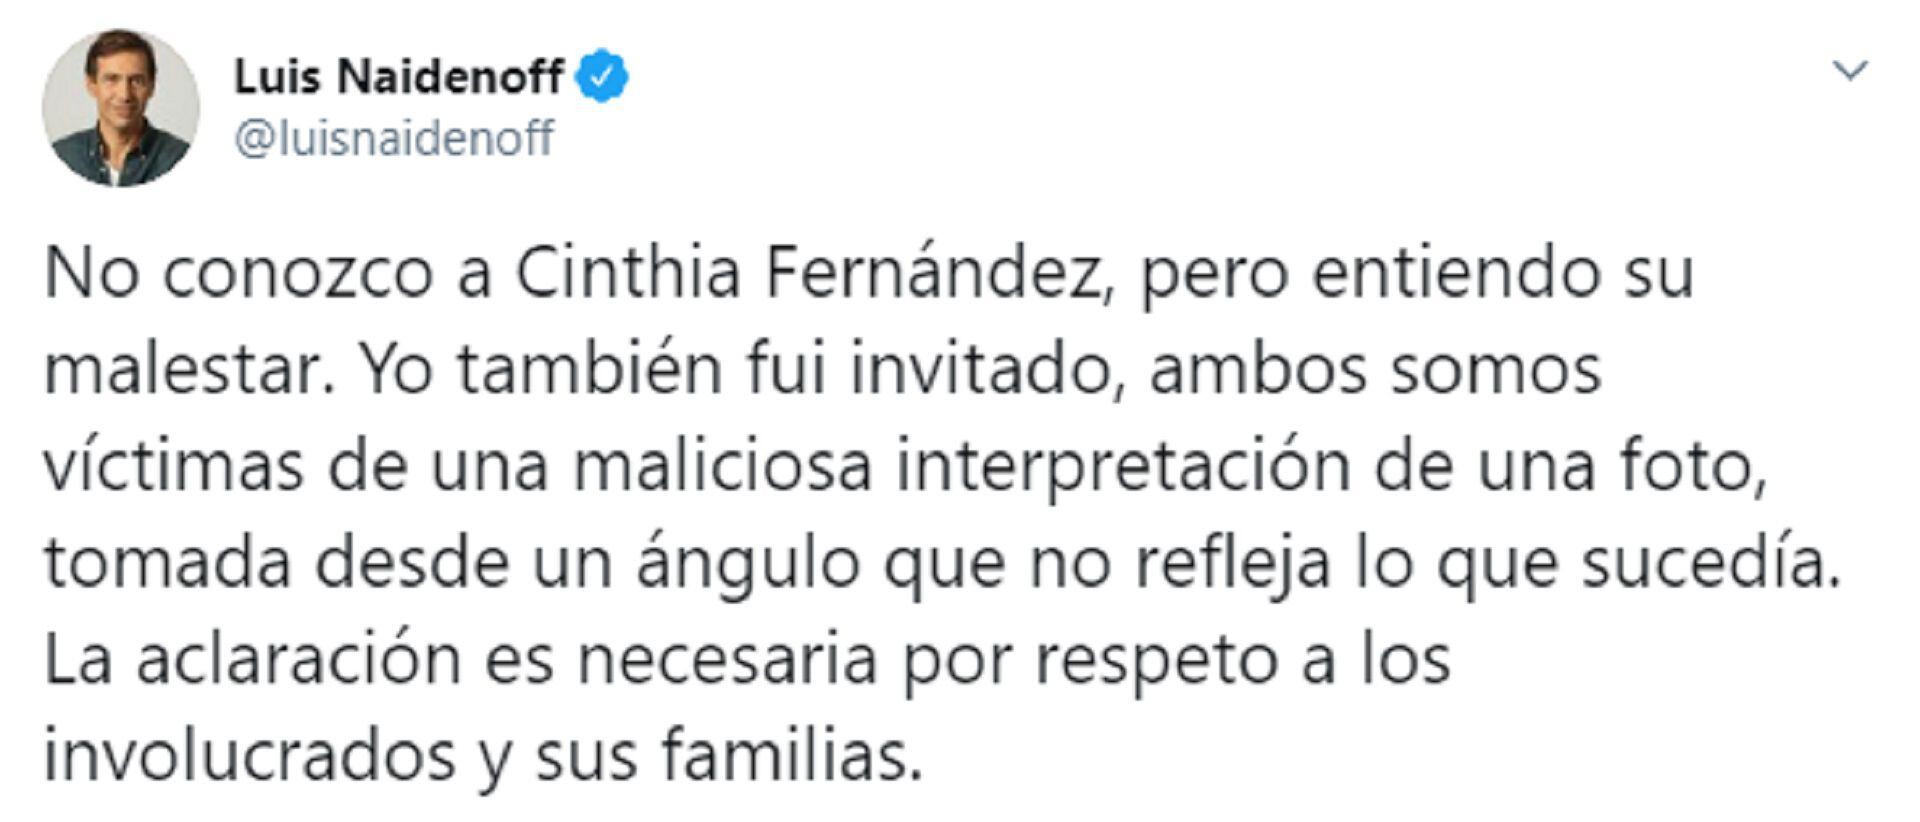Viewport: 1920px width, 822px height.
Task: Click the word "maliciosa" in the tweet
Action: pyautogui.click(x=722, y=466)
